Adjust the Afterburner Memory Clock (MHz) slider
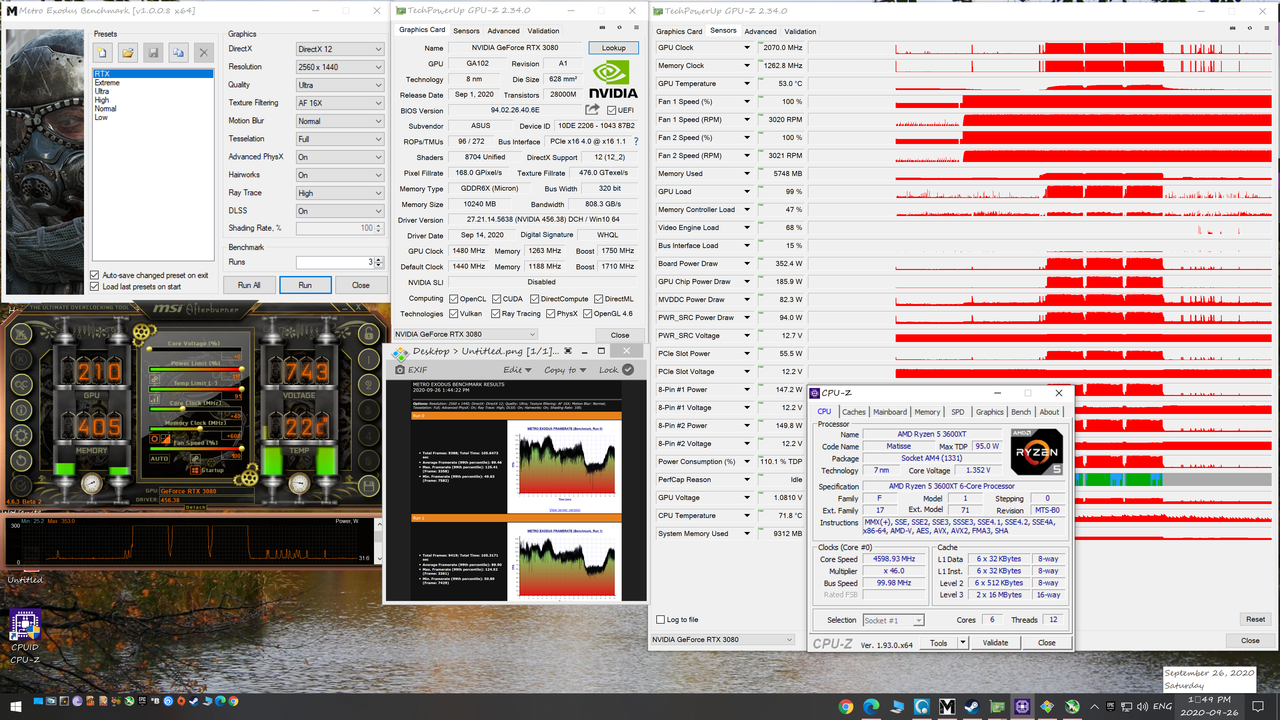Viewport: 1280px width, 720px height. 195,429
